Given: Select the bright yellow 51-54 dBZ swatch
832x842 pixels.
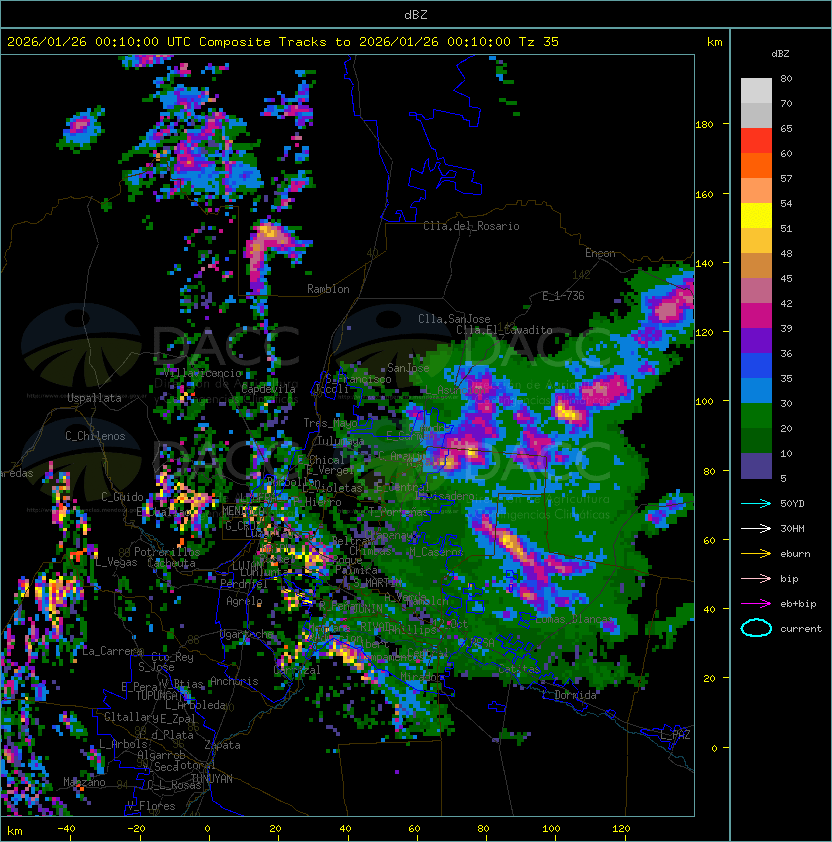Looking at the screenshot, I should click(x=756, y=215).
